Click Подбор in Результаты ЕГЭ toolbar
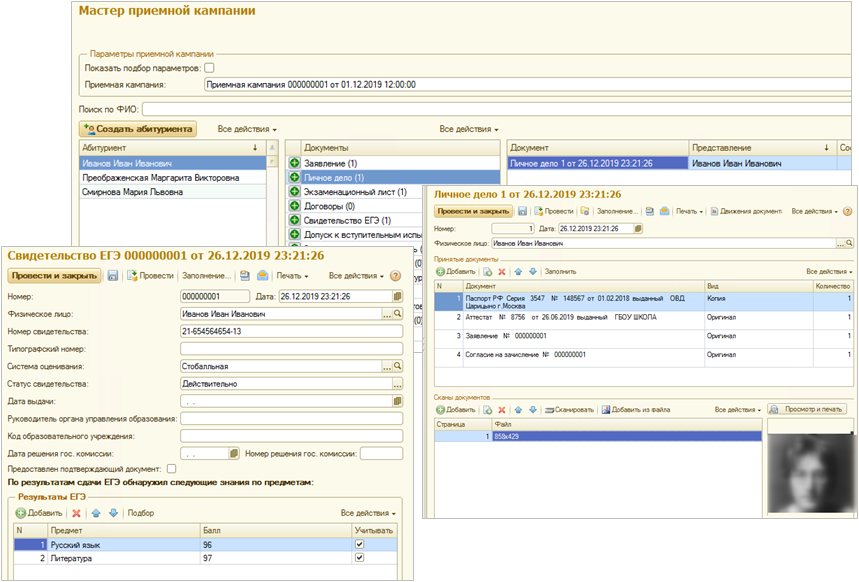The image size is (859, 582). 141,513
